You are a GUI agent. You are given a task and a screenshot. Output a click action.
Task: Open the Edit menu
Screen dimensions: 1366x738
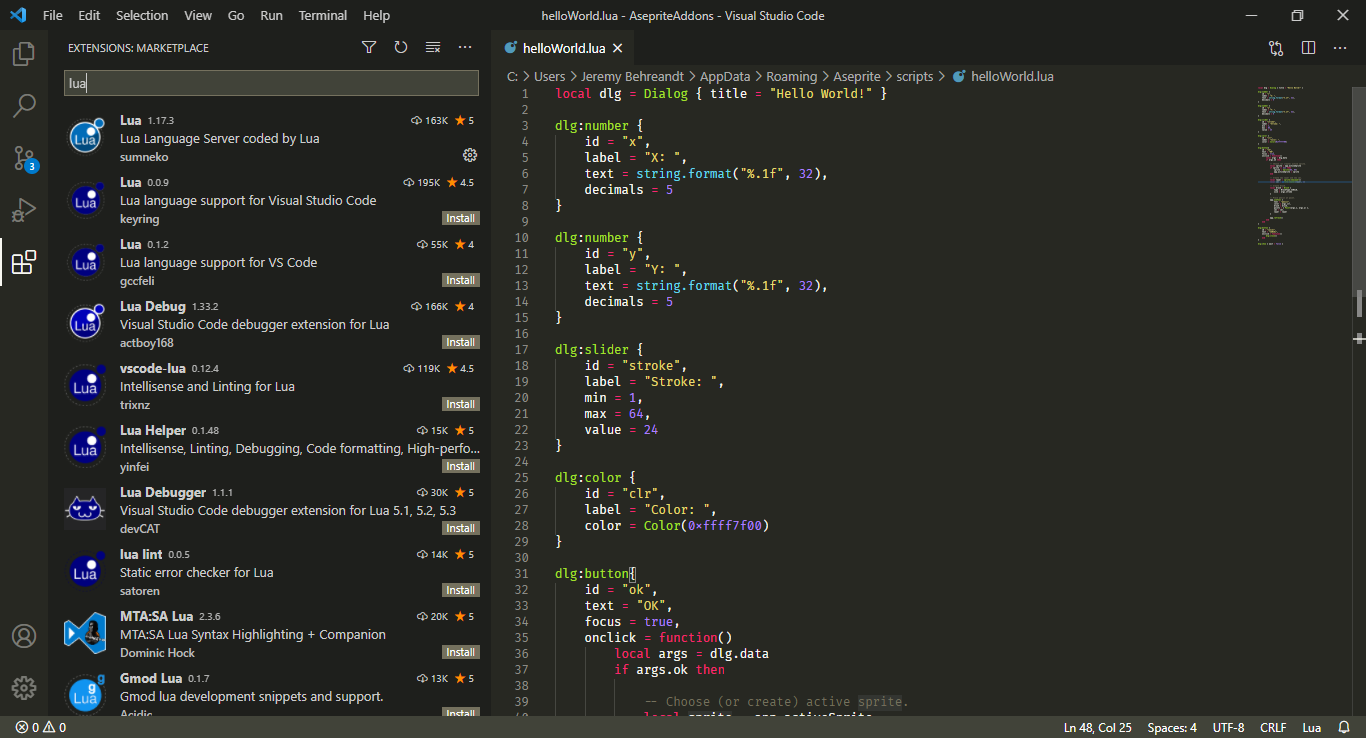[89, 16]
